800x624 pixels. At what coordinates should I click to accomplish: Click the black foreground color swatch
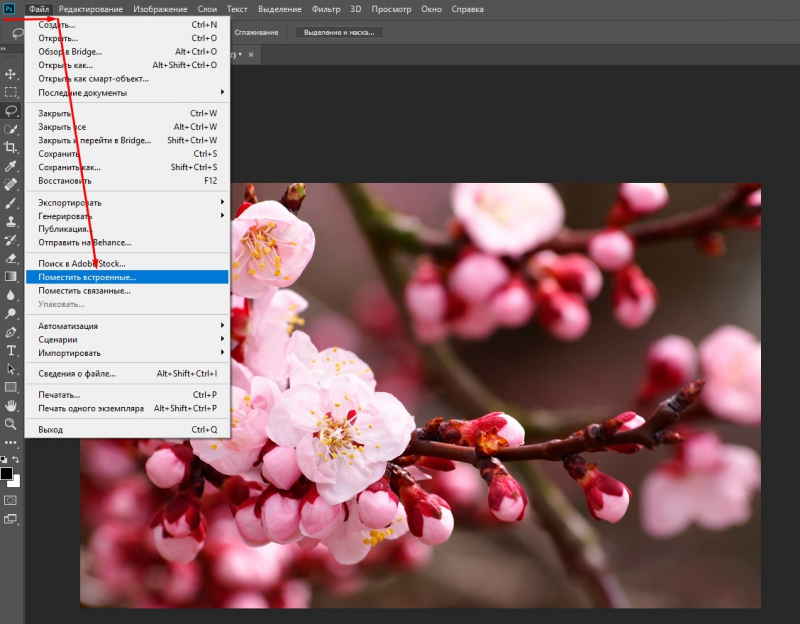coord(6,473)
